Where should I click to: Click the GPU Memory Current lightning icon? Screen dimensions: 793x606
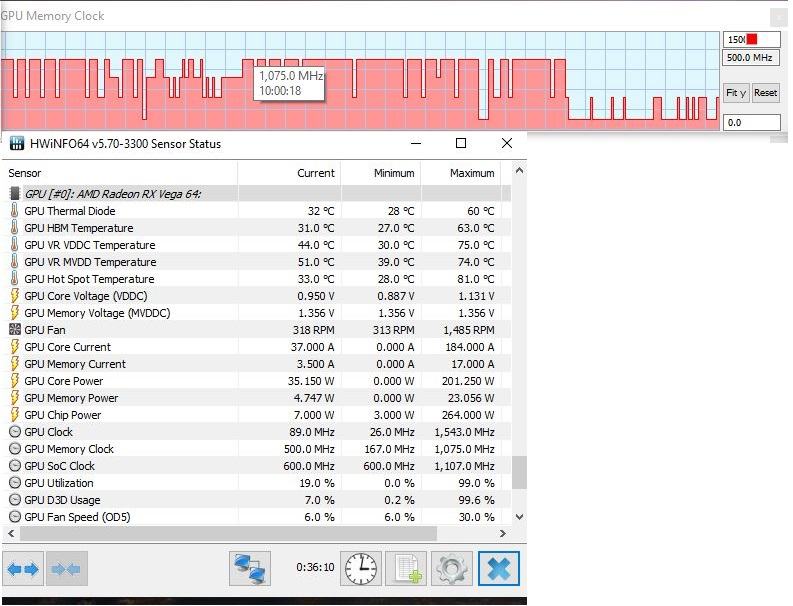coord(15,364)
